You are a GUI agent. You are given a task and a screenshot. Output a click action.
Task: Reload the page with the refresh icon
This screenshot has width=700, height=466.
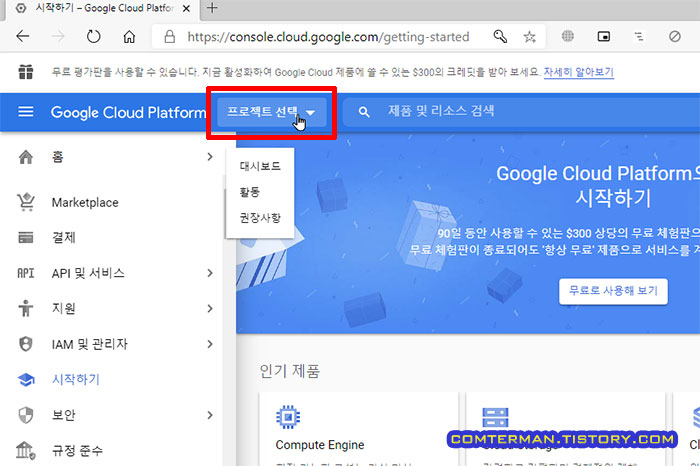coord(93,36)
